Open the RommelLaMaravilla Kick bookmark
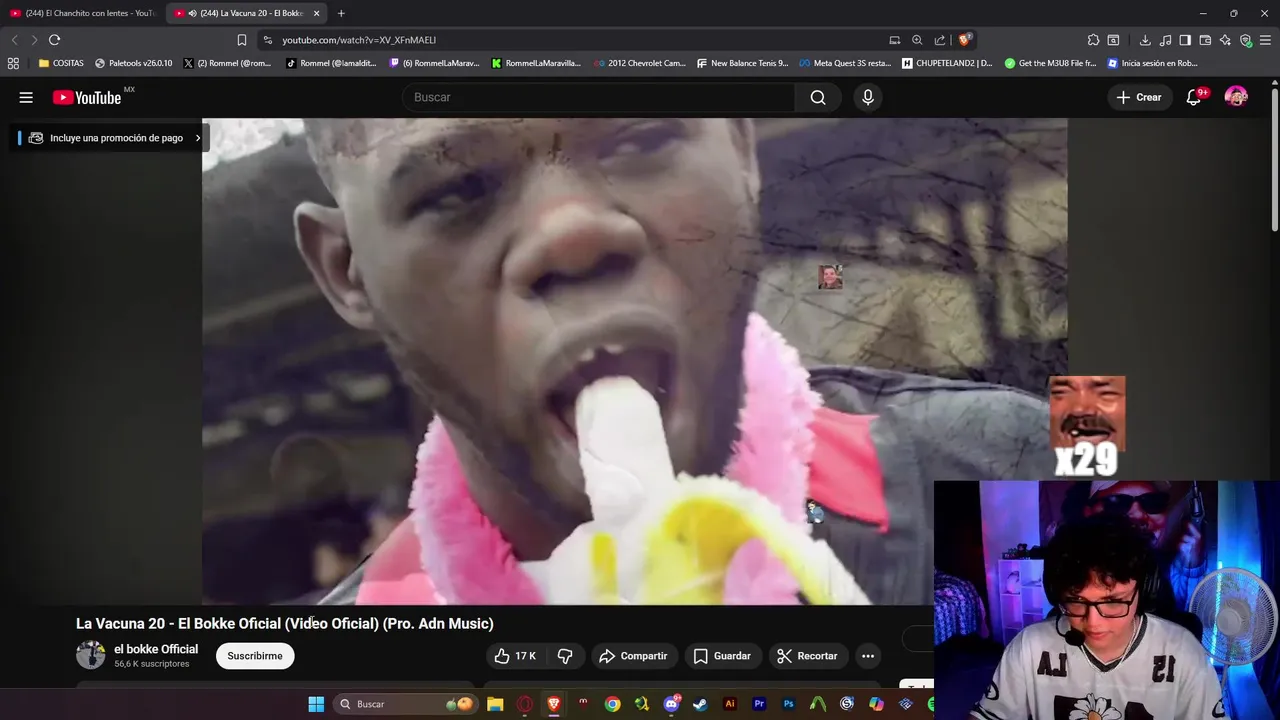This screenshot has width=1280, height=720. pos(536,63)
